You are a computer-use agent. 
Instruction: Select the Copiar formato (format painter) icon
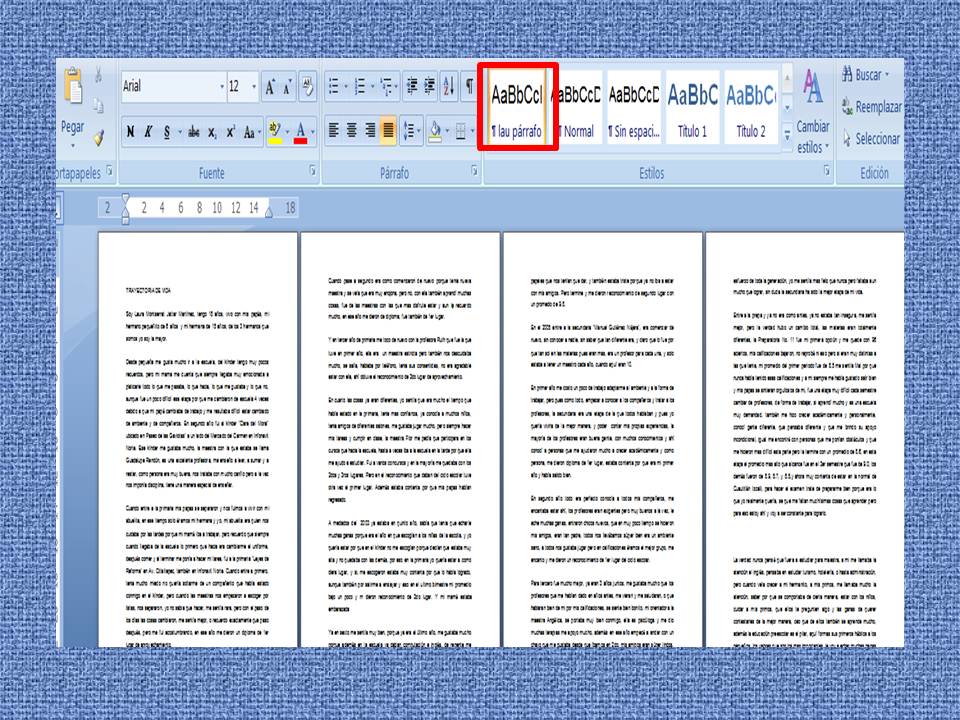click(x=99, y=139)
